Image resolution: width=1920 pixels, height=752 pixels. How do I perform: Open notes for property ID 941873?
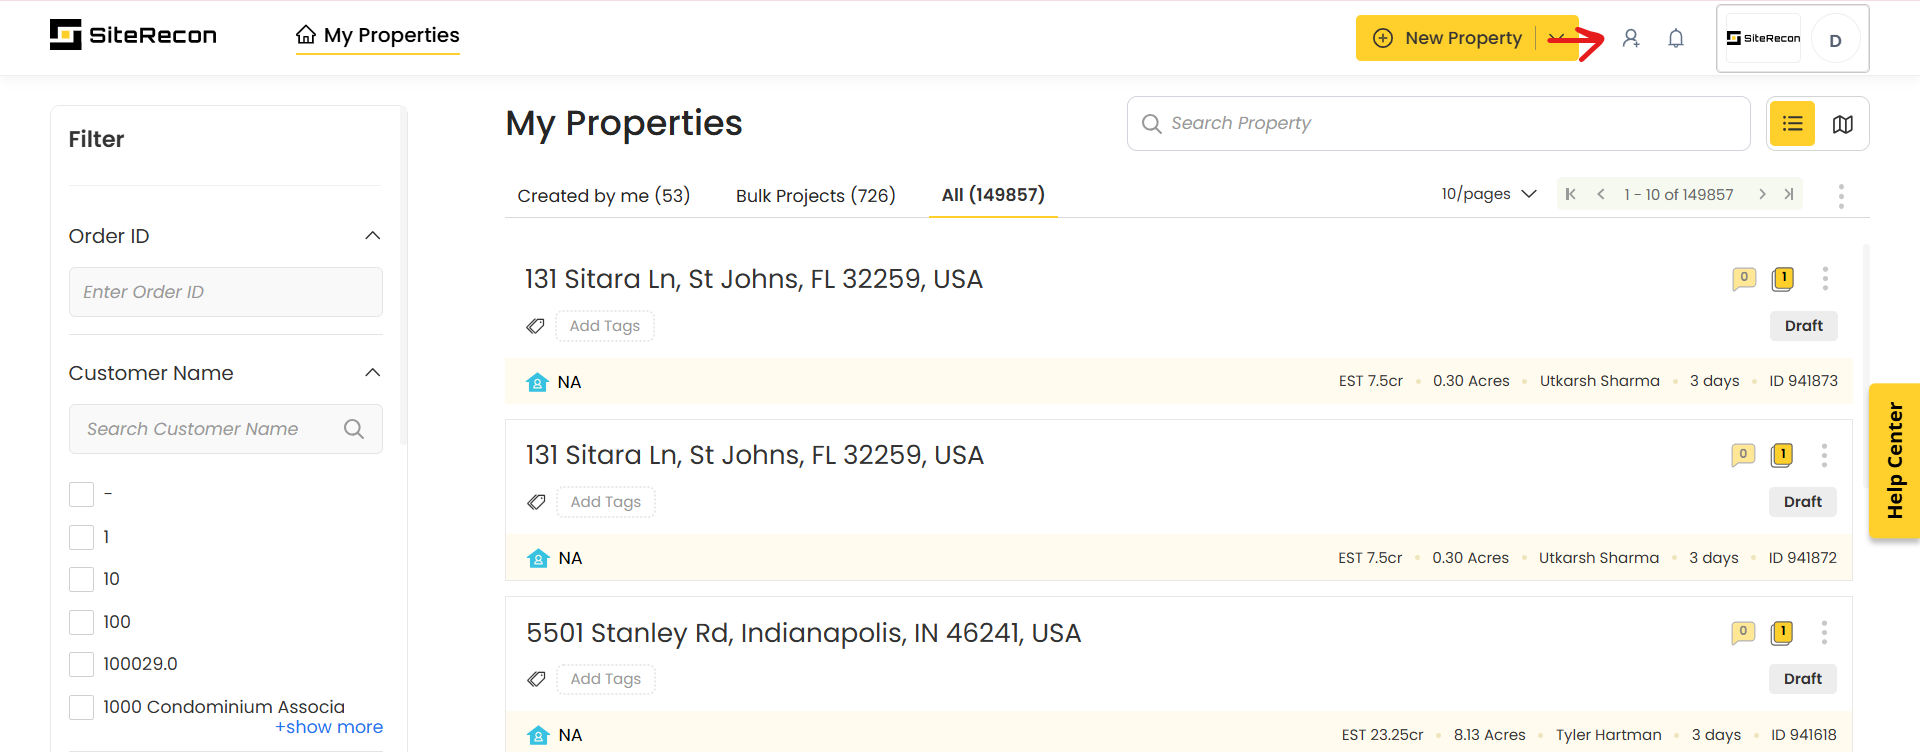tap(1743, 278)
